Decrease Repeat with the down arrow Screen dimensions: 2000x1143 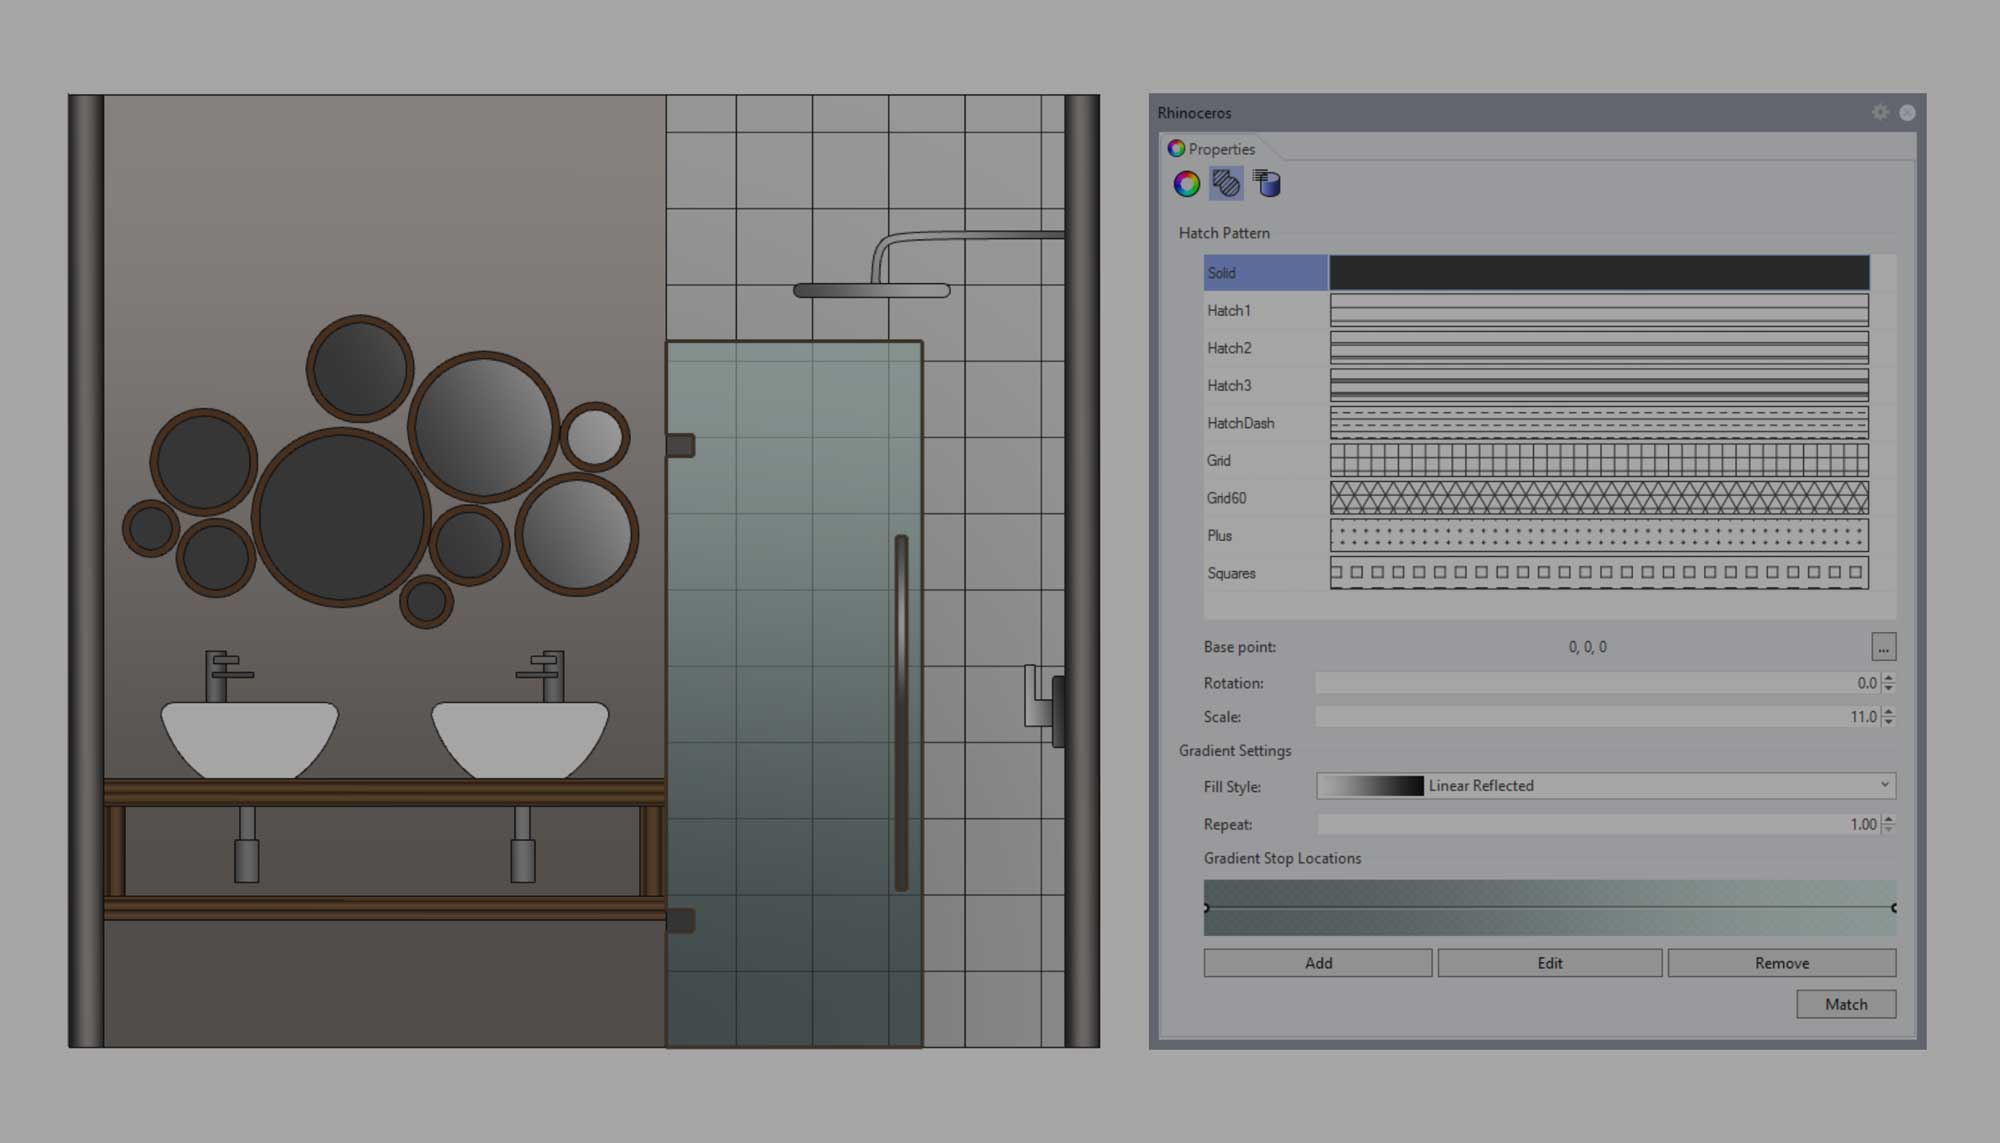click(1888, 830)
